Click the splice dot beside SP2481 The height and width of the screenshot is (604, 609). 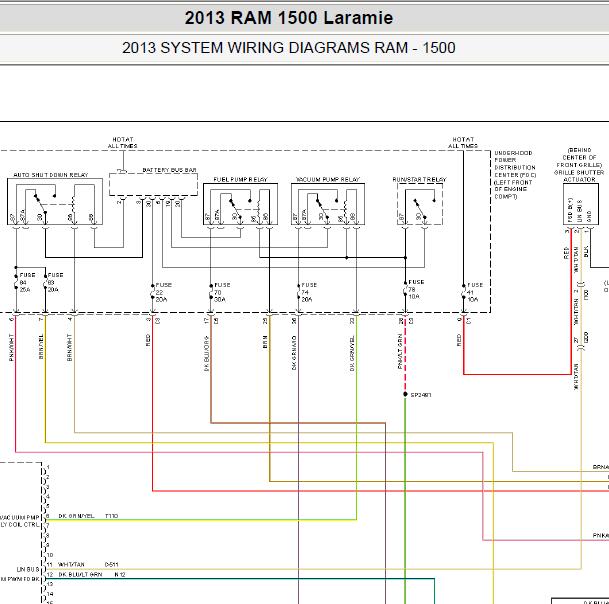pyautogui.click(x=405, y=394)
